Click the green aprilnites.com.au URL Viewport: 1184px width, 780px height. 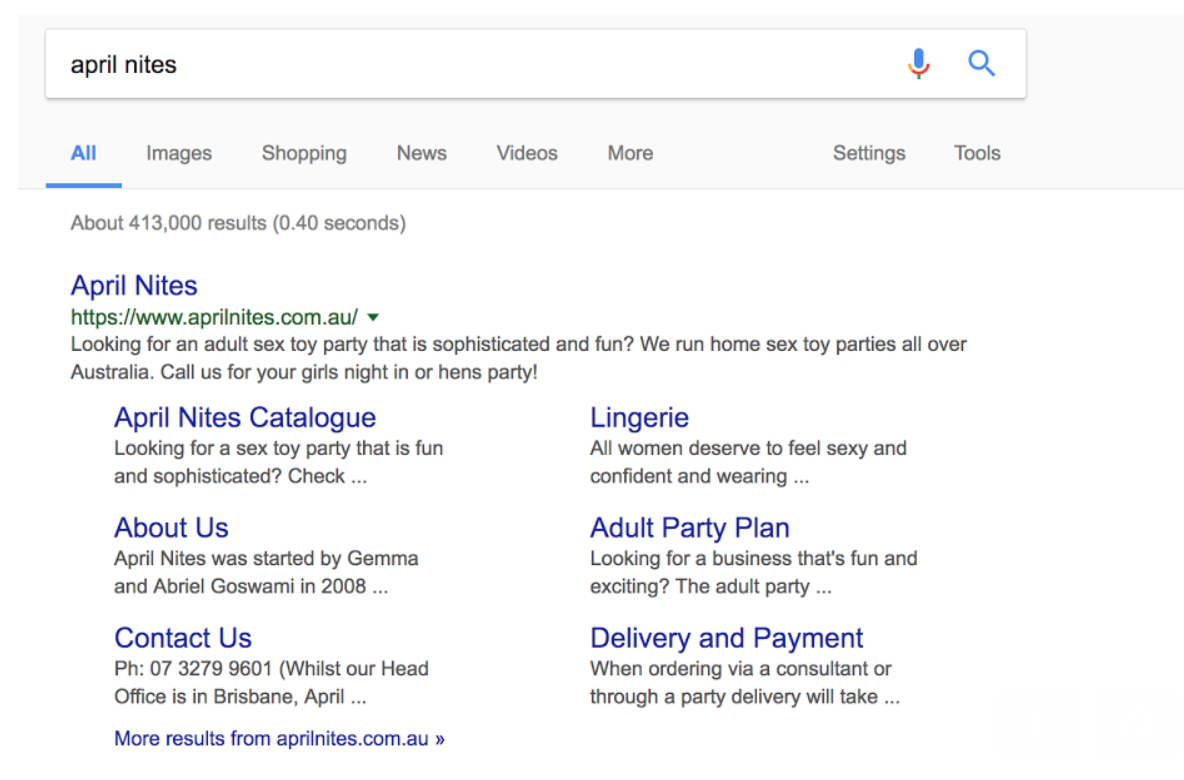point(214,317)
